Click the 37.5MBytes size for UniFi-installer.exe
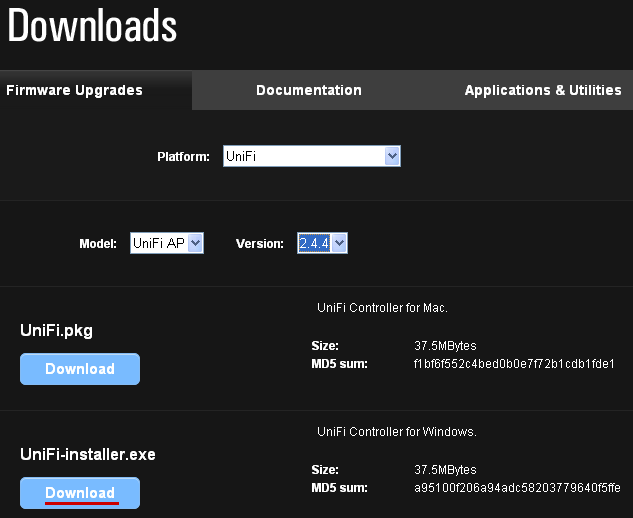633x518 pixels. pyautogui.click(x=445, y=470)
